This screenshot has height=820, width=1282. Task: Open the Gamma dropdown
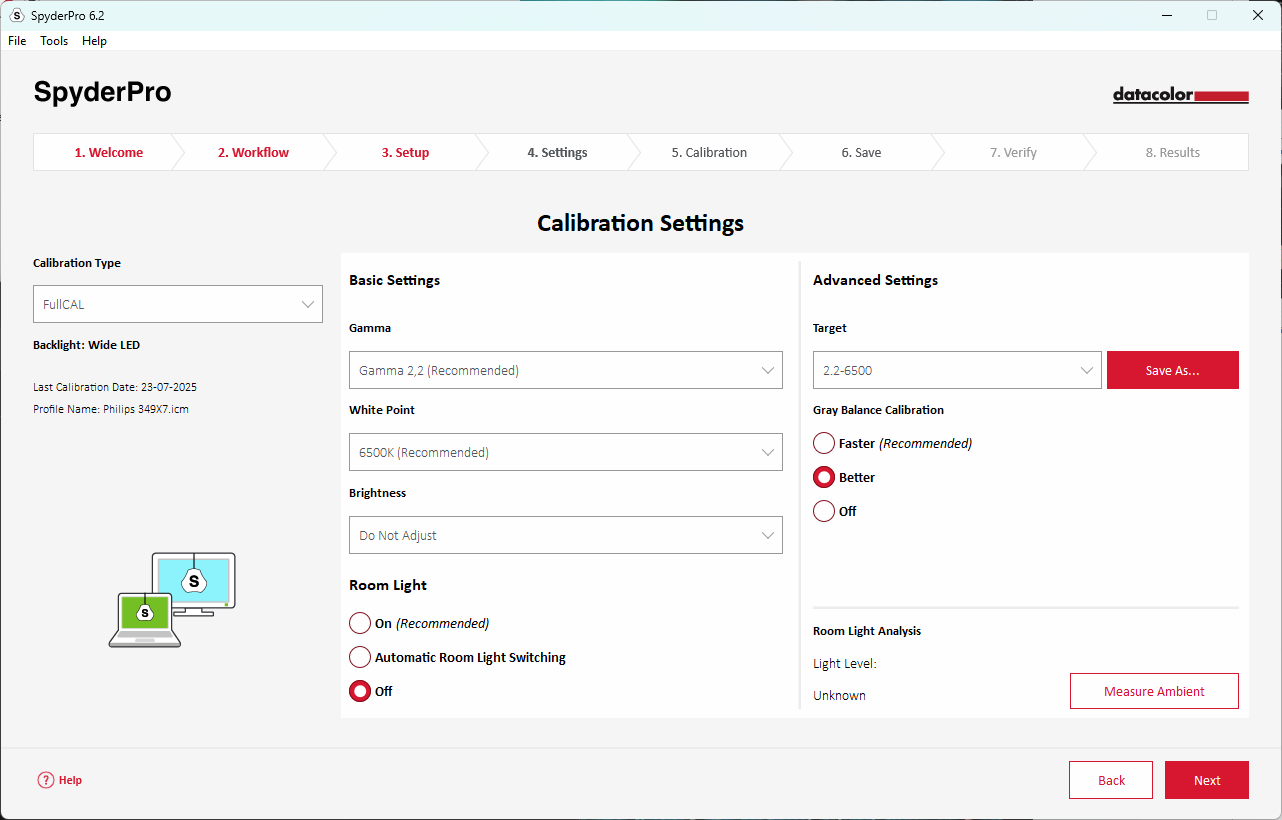coord(565,370)
